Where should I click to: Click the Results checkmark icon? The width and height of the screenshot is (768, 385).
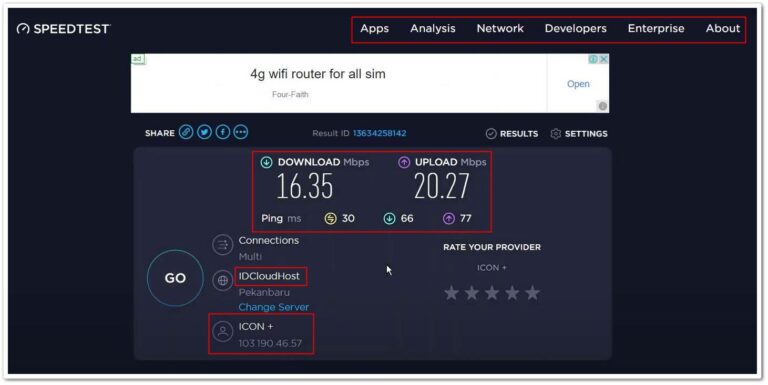pos(491,134)
